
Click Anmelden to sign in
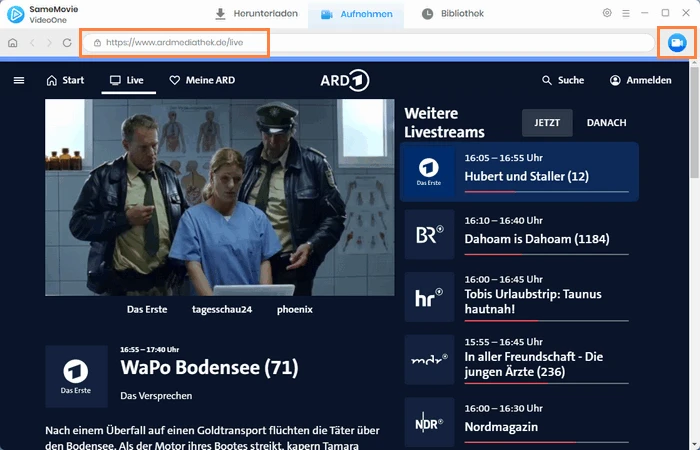tap(640, 80)
